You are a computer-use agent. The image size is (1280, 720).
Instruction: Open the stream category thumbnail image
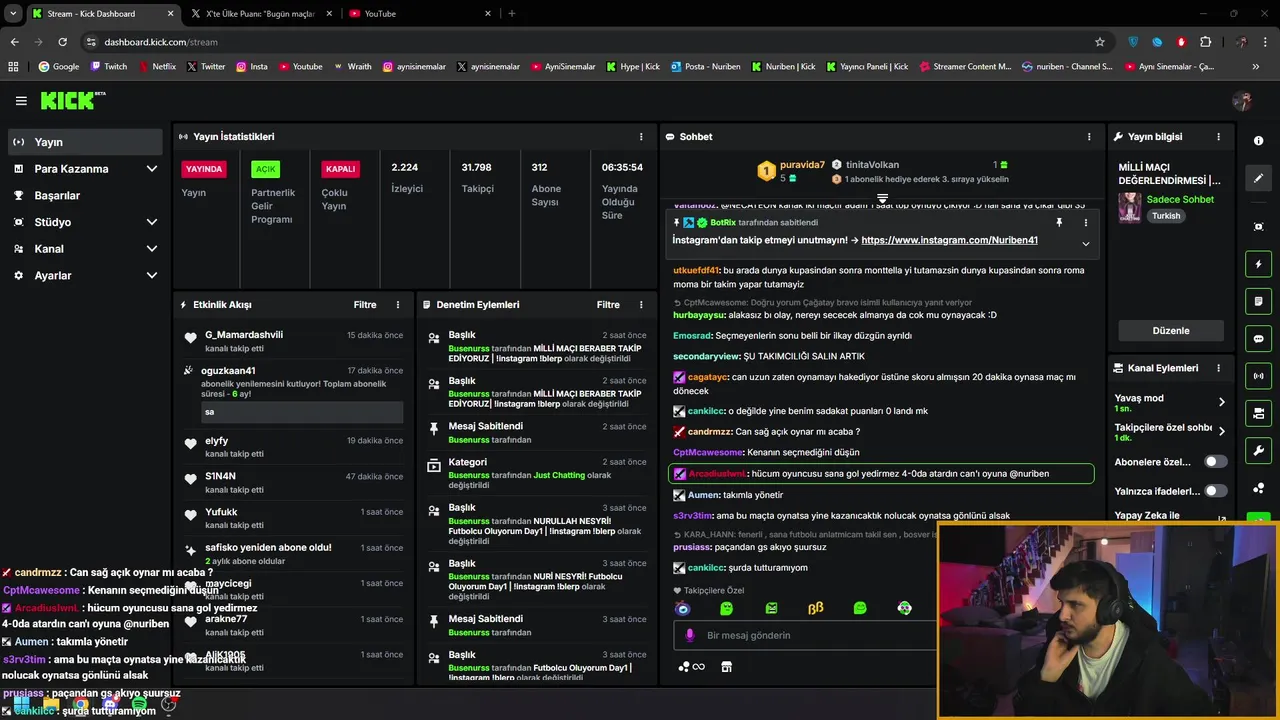tap(1129, 207)
